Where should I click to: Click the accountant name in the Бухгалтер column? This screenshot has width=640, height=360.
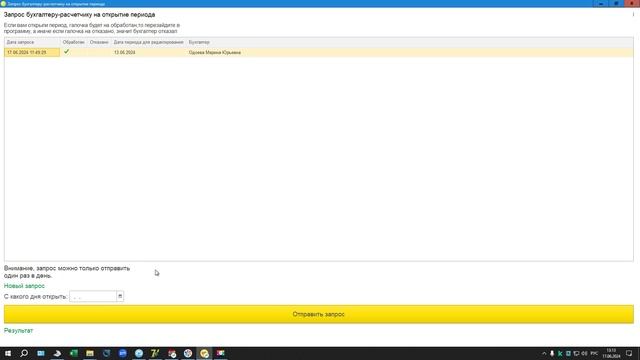[x=215, y=52]
